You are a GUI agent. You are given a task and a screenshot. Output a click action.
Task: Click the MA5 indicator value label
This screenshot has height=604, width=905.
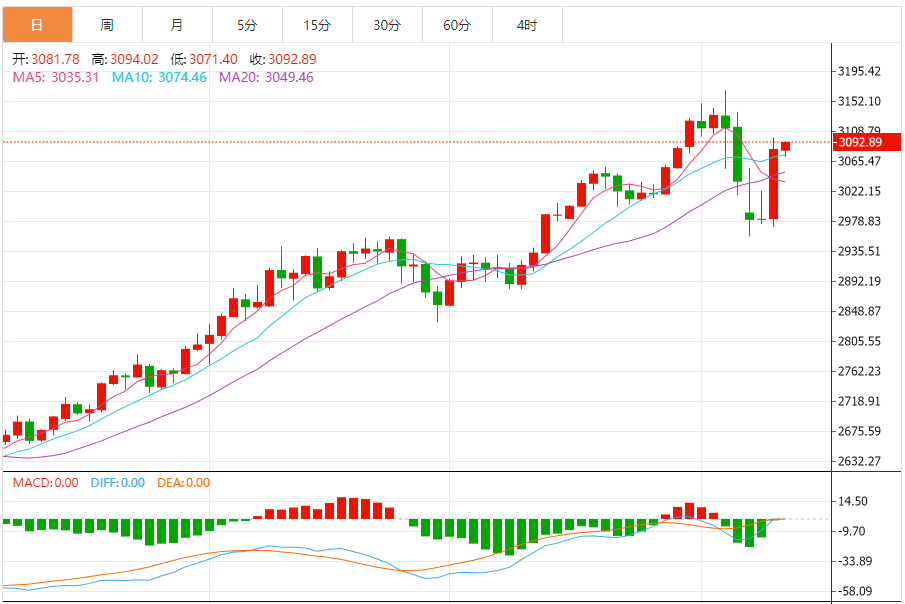click(56, 77)
